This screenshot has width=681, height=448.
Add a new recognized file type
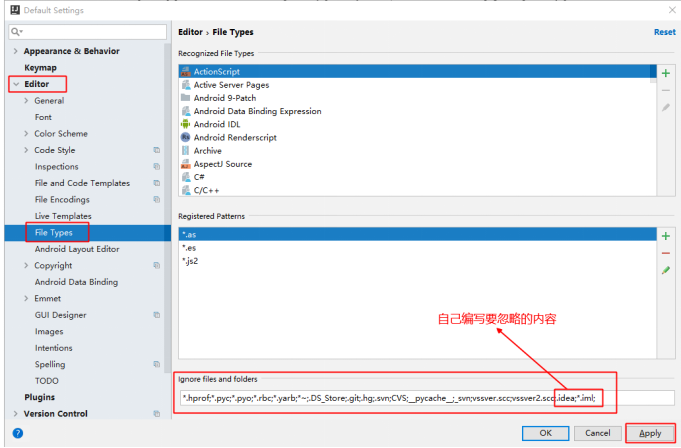tap(665, 73)
